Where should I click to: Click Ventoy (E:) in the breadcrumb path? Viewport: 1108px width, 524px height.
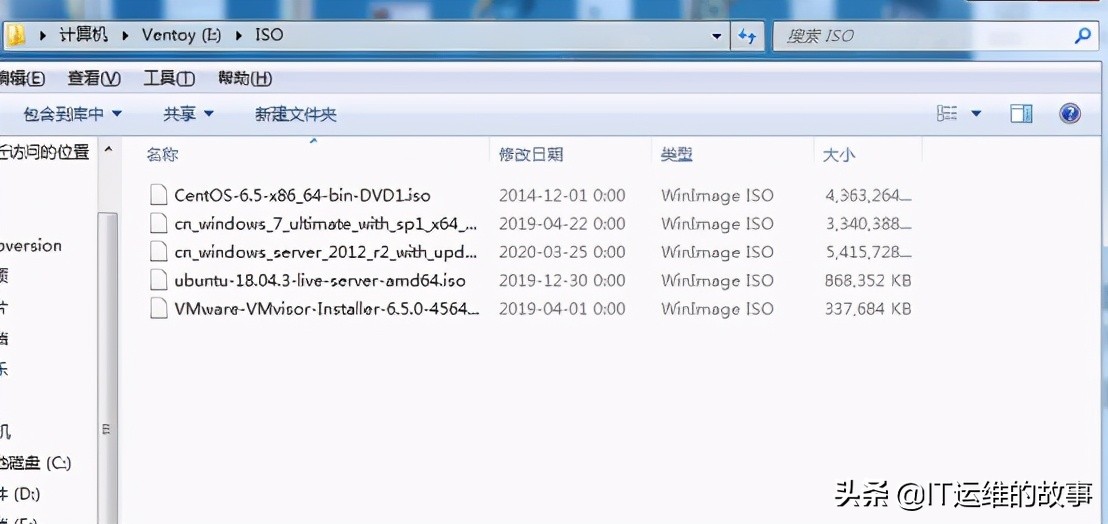click(182, 35)
